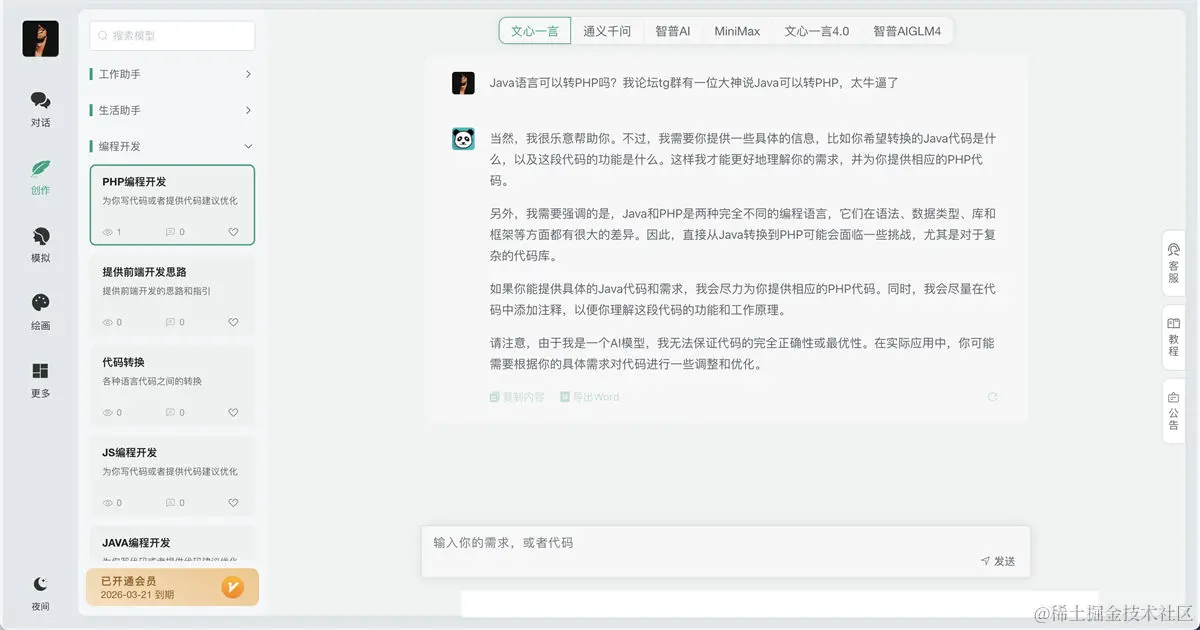Open the 对话 chat panel
The width and height of the screenshot is (1200, 630).
point(39,107)
